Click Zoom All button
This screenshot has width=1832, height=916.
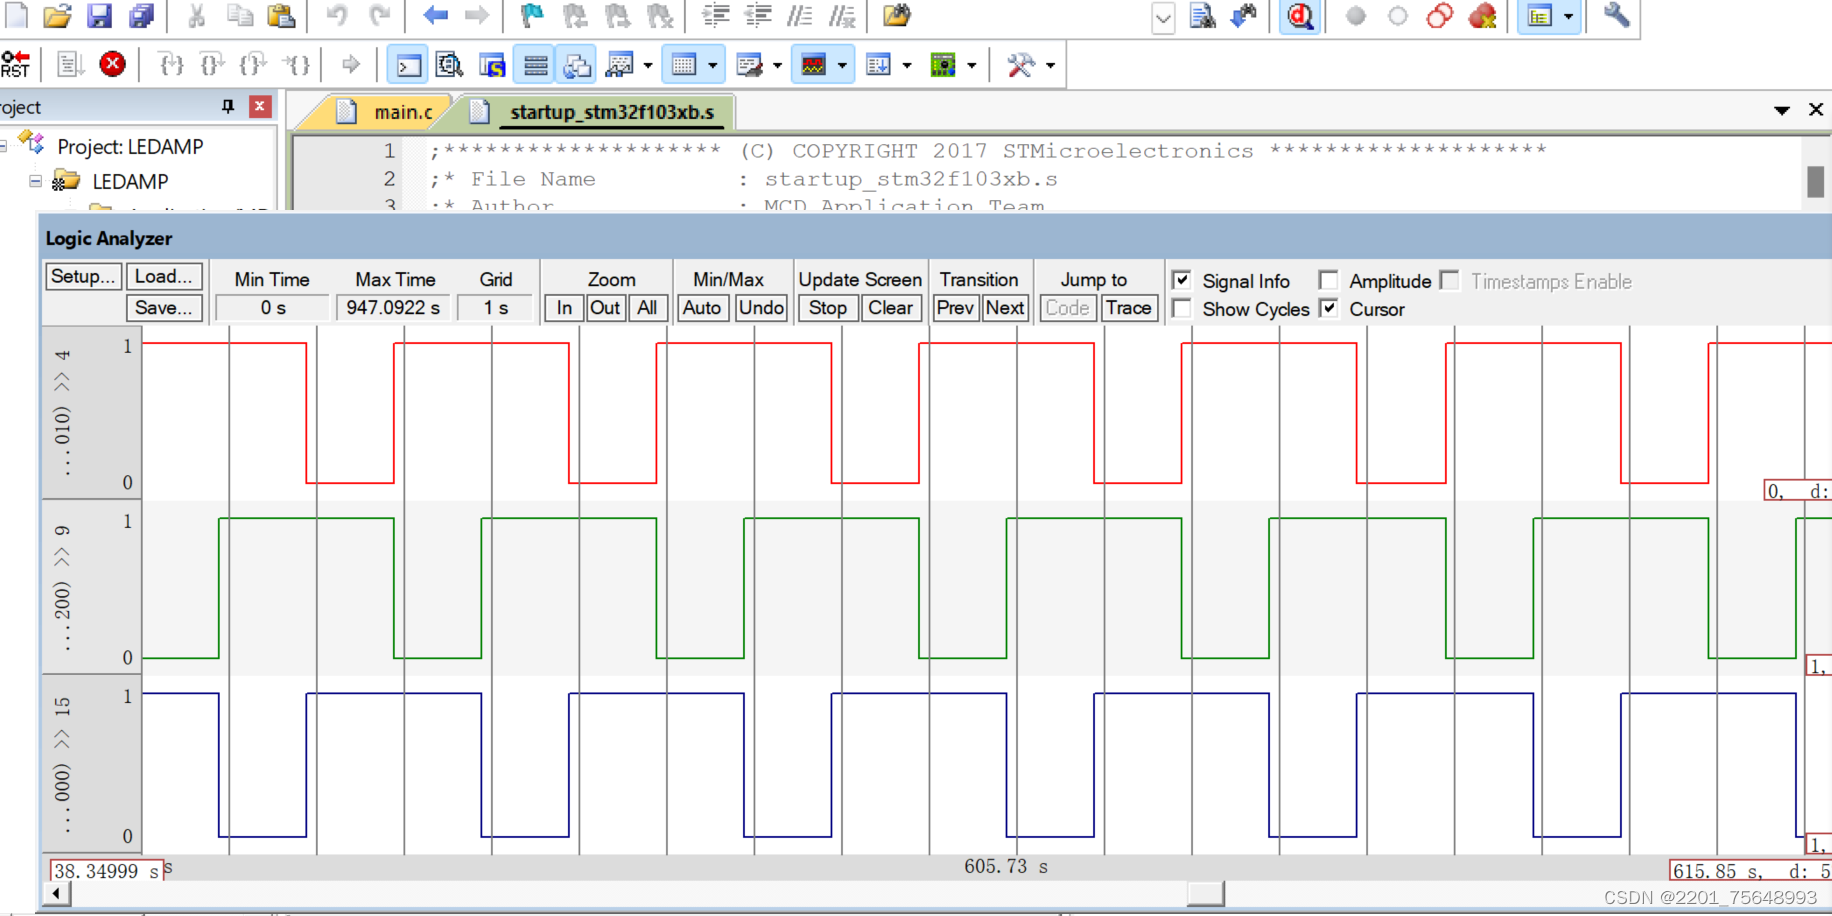pyautogui.click(x=647, y=308)
